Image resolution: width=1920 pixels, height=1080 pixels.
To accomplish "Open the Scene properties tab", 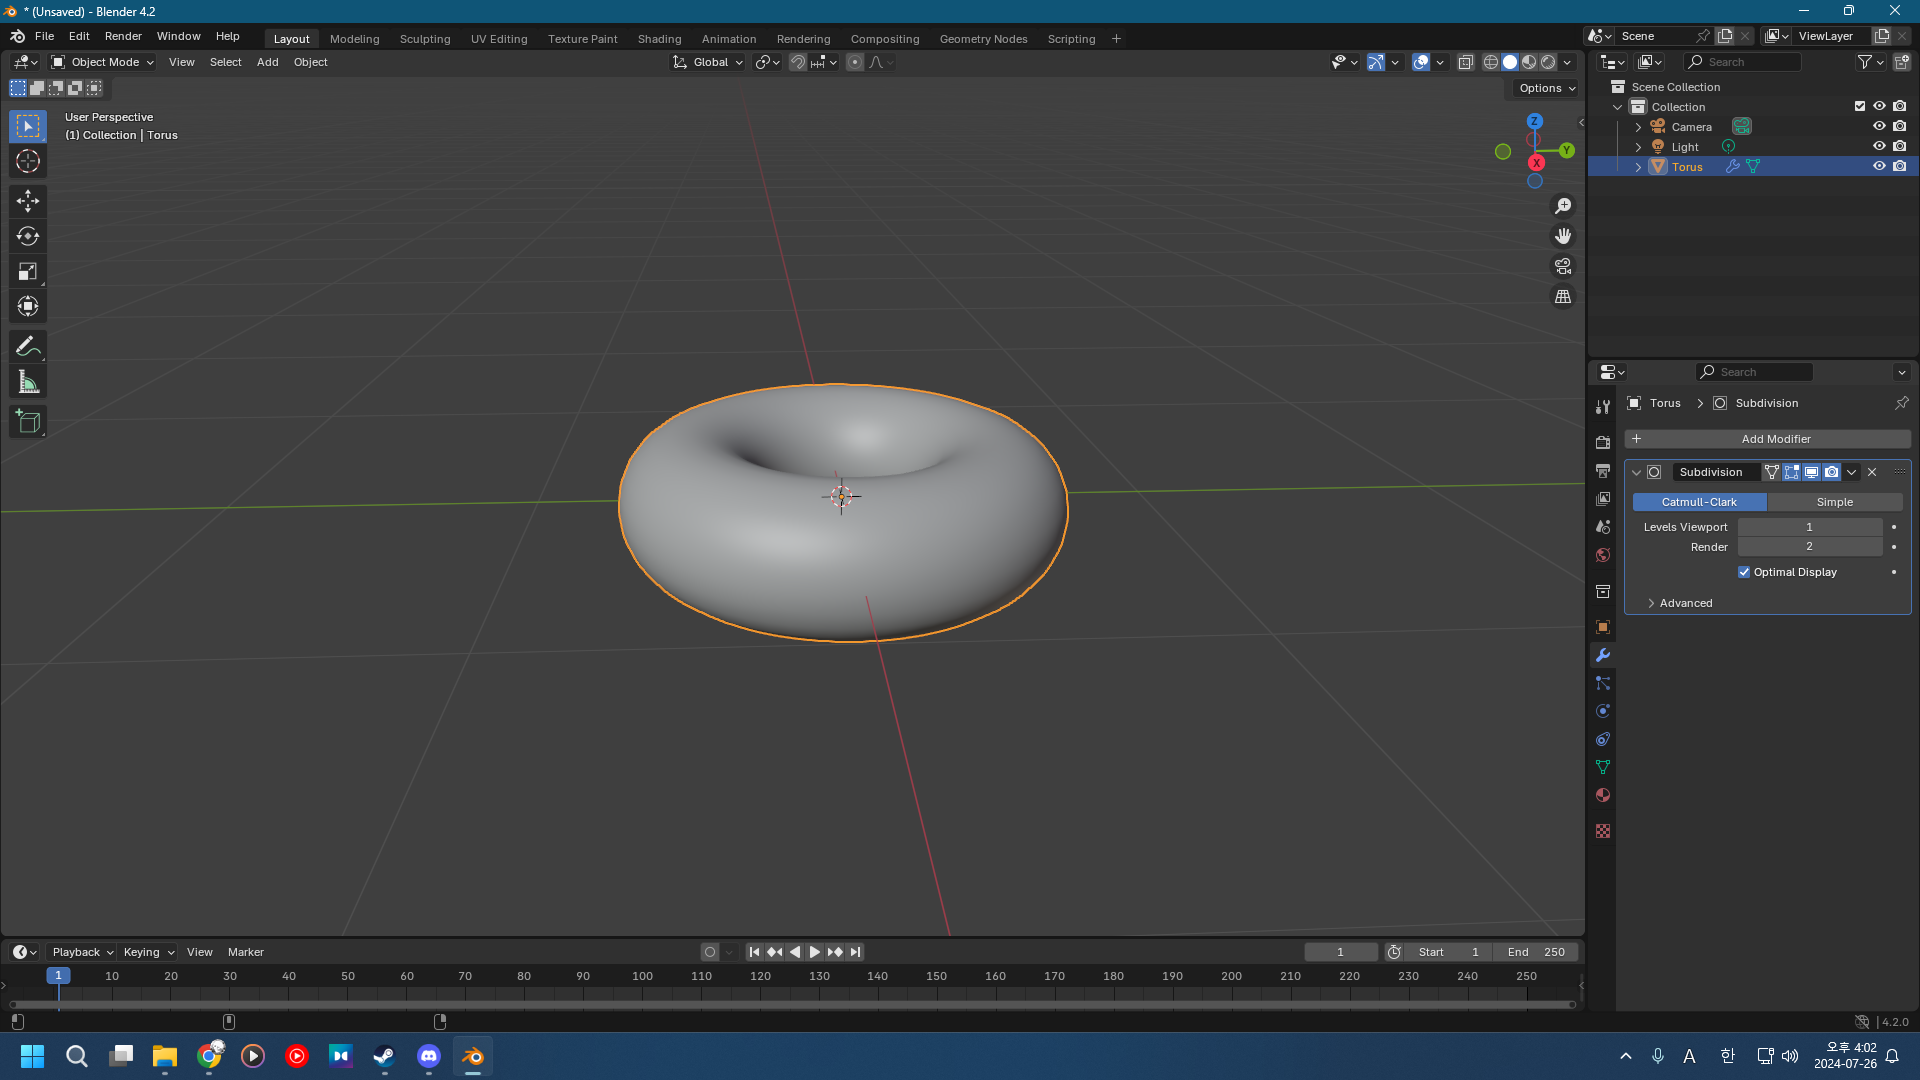I will [1603, 526].
